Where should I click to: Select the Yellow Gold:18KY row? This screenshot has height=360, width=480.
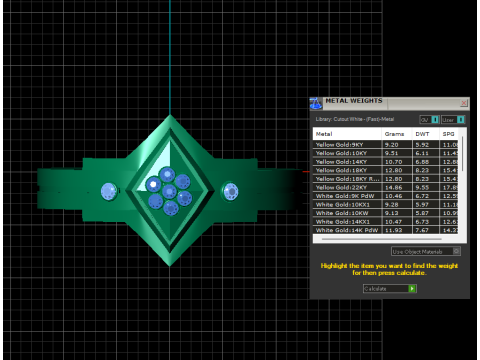pos(386,170)
